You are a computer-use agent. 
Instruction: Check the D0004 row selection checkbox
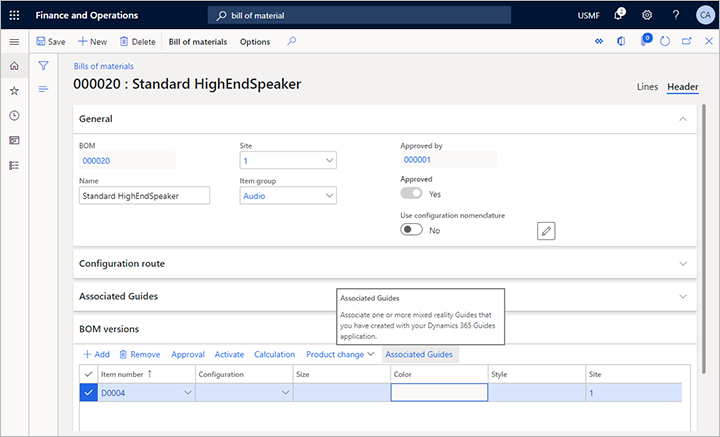[x=87, y=393]
